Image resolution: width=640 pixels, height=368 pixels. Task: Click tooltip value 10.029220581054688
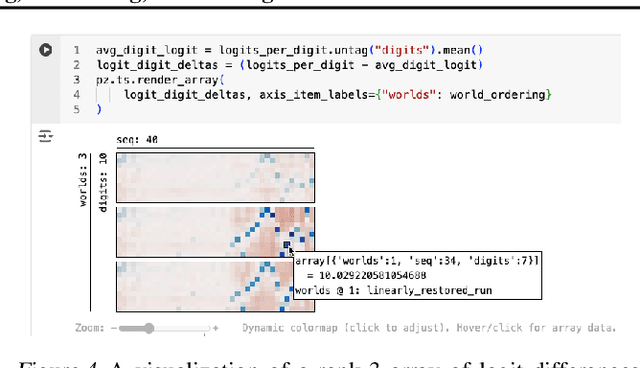(x=373, y=276)
